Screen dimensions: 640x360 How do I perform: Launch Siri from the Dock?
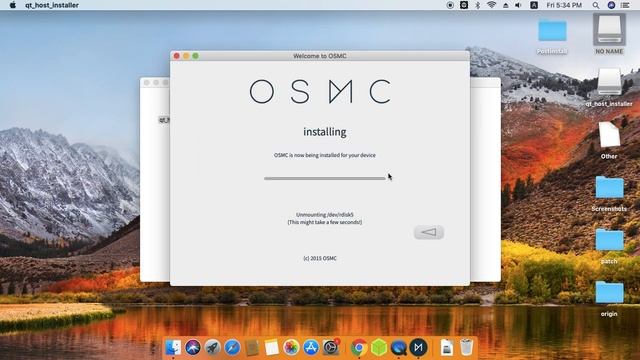point(193,347)
